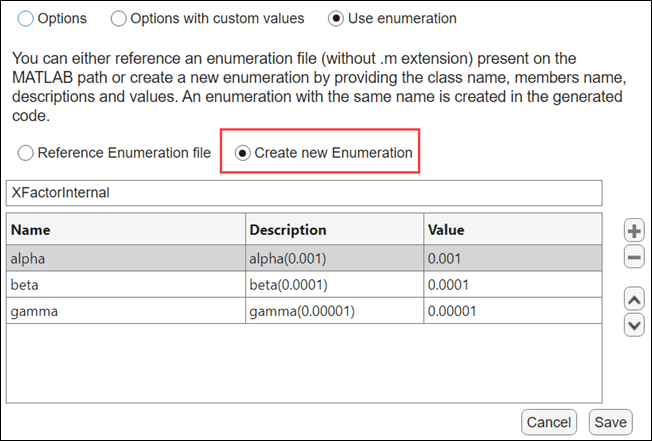
Task: Select the Options radio button
Action: point(26,18)
